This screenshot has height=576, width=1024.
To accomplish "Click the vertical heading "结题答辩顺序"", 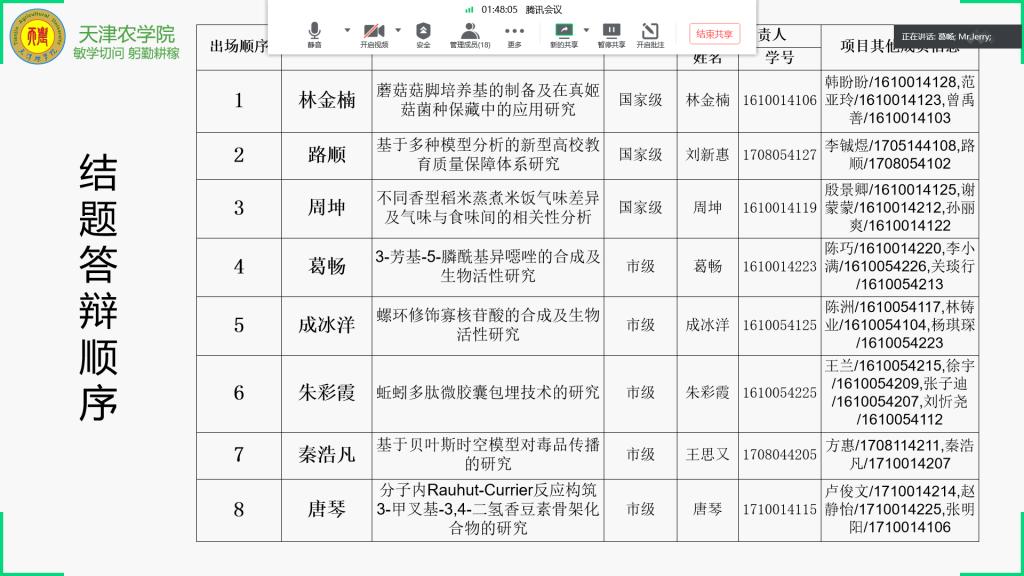I will tap(98, 287).
